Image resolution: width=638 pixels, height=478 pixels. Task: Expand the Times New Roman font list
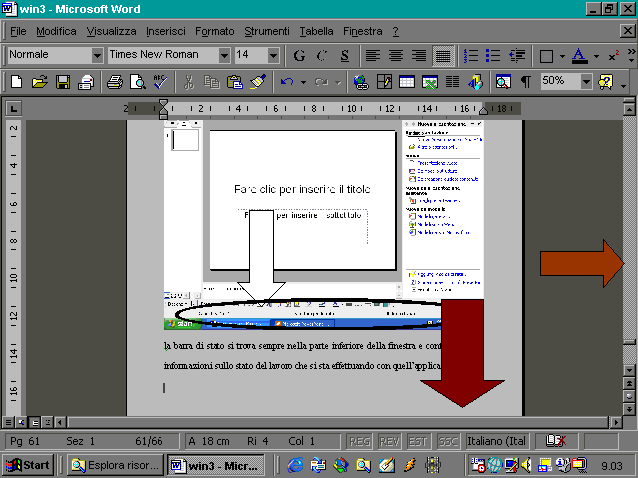click(224, 55)
